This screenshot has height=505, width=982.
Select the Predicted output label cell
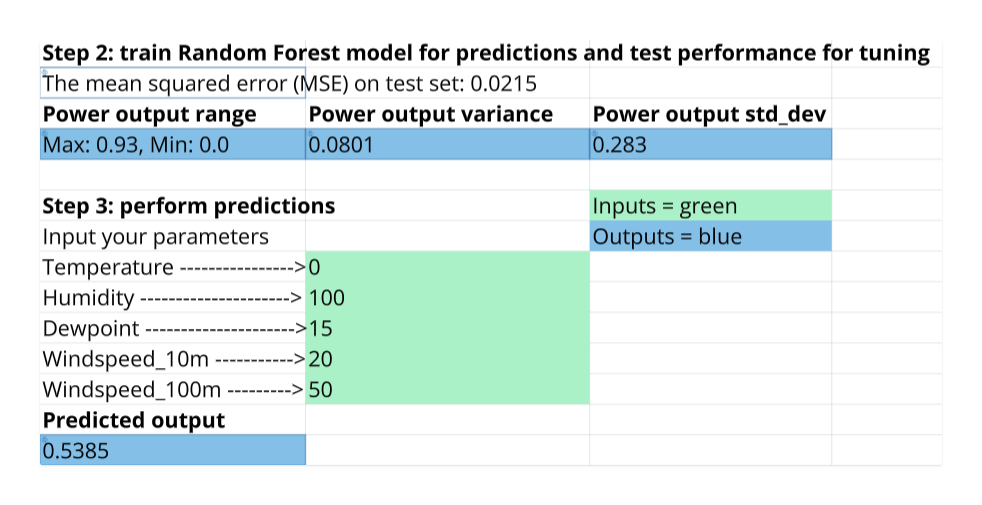[x=134, y=420]
